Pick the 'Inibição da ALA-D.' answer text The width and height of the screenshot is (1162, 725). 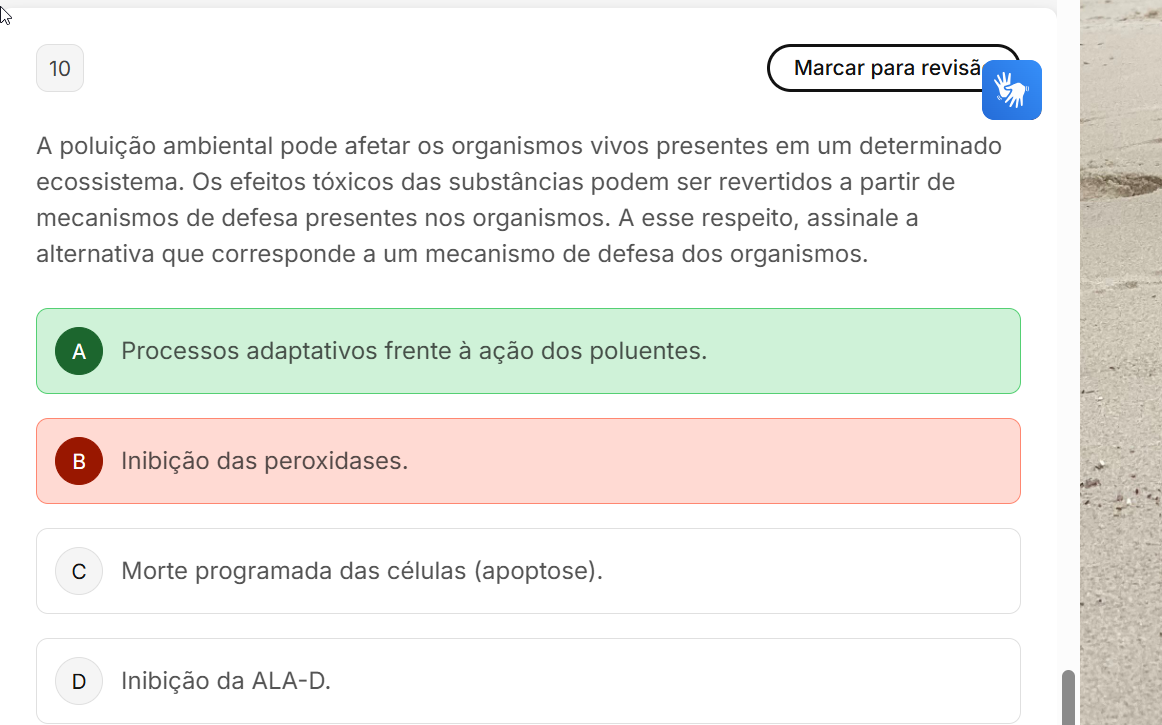click(x=226, y=681)
